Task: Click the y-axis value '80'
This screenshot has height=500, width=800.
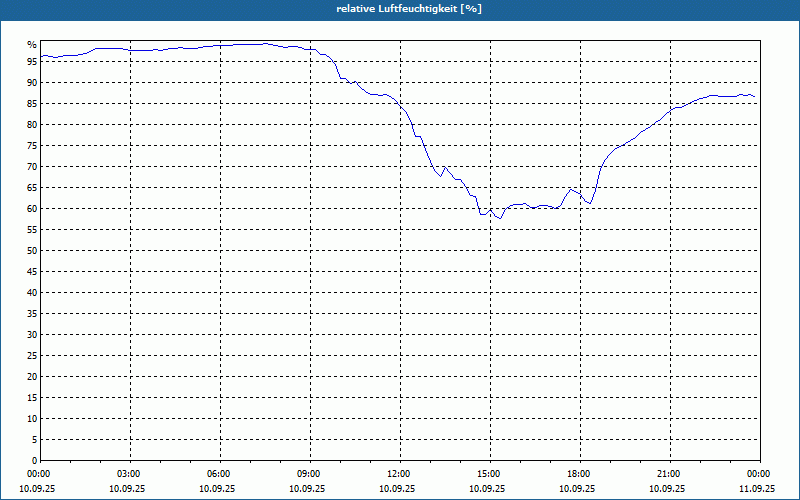Action: [32, 124]
